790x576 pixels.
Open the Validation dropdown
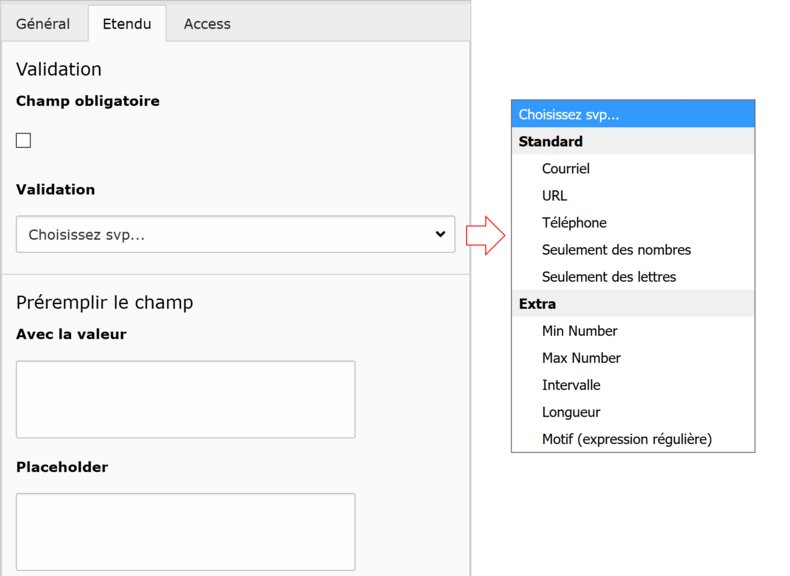point(235,234)
